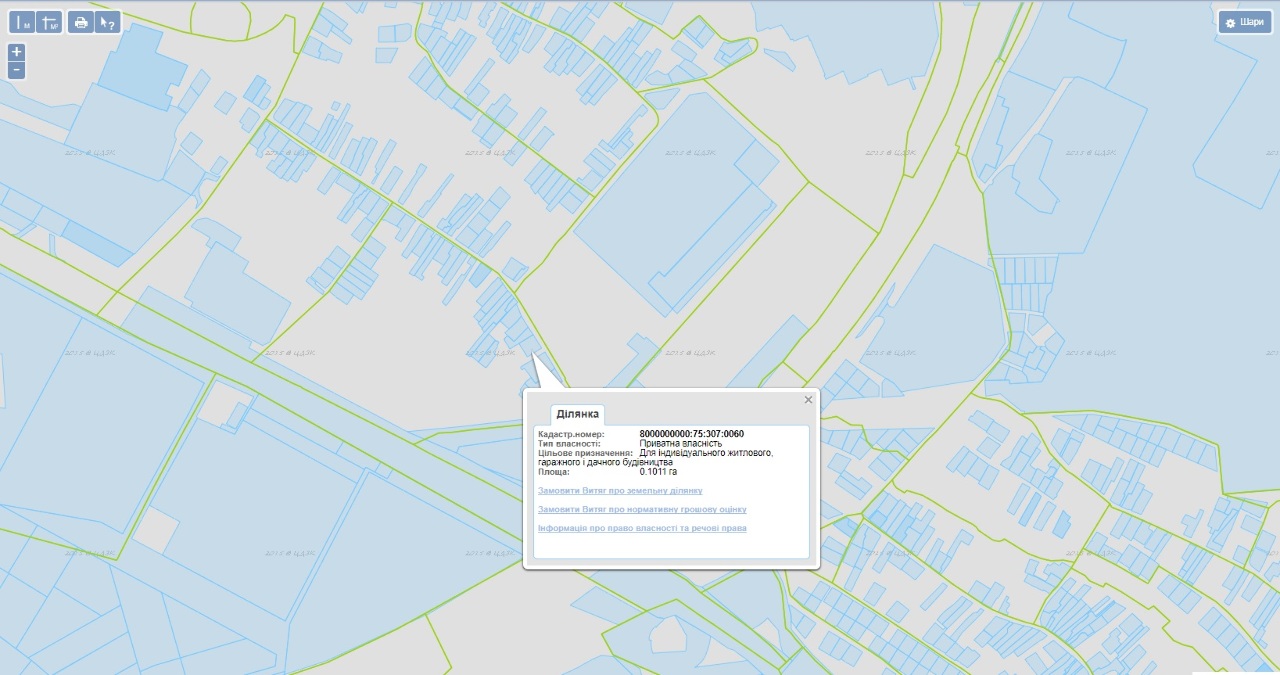Enable the identify cursor question-mark tool
Screen dimensions: 1280x675
tap(108, 22)
